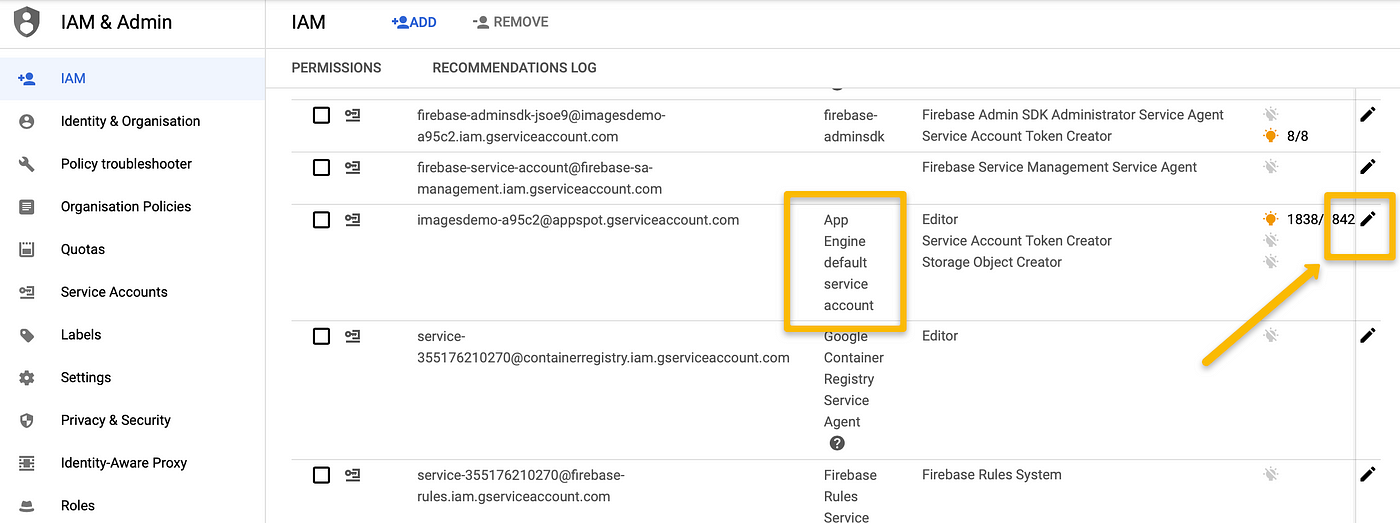Click the Identity & Organisation person icon
1400x523 pixels.
27,121
